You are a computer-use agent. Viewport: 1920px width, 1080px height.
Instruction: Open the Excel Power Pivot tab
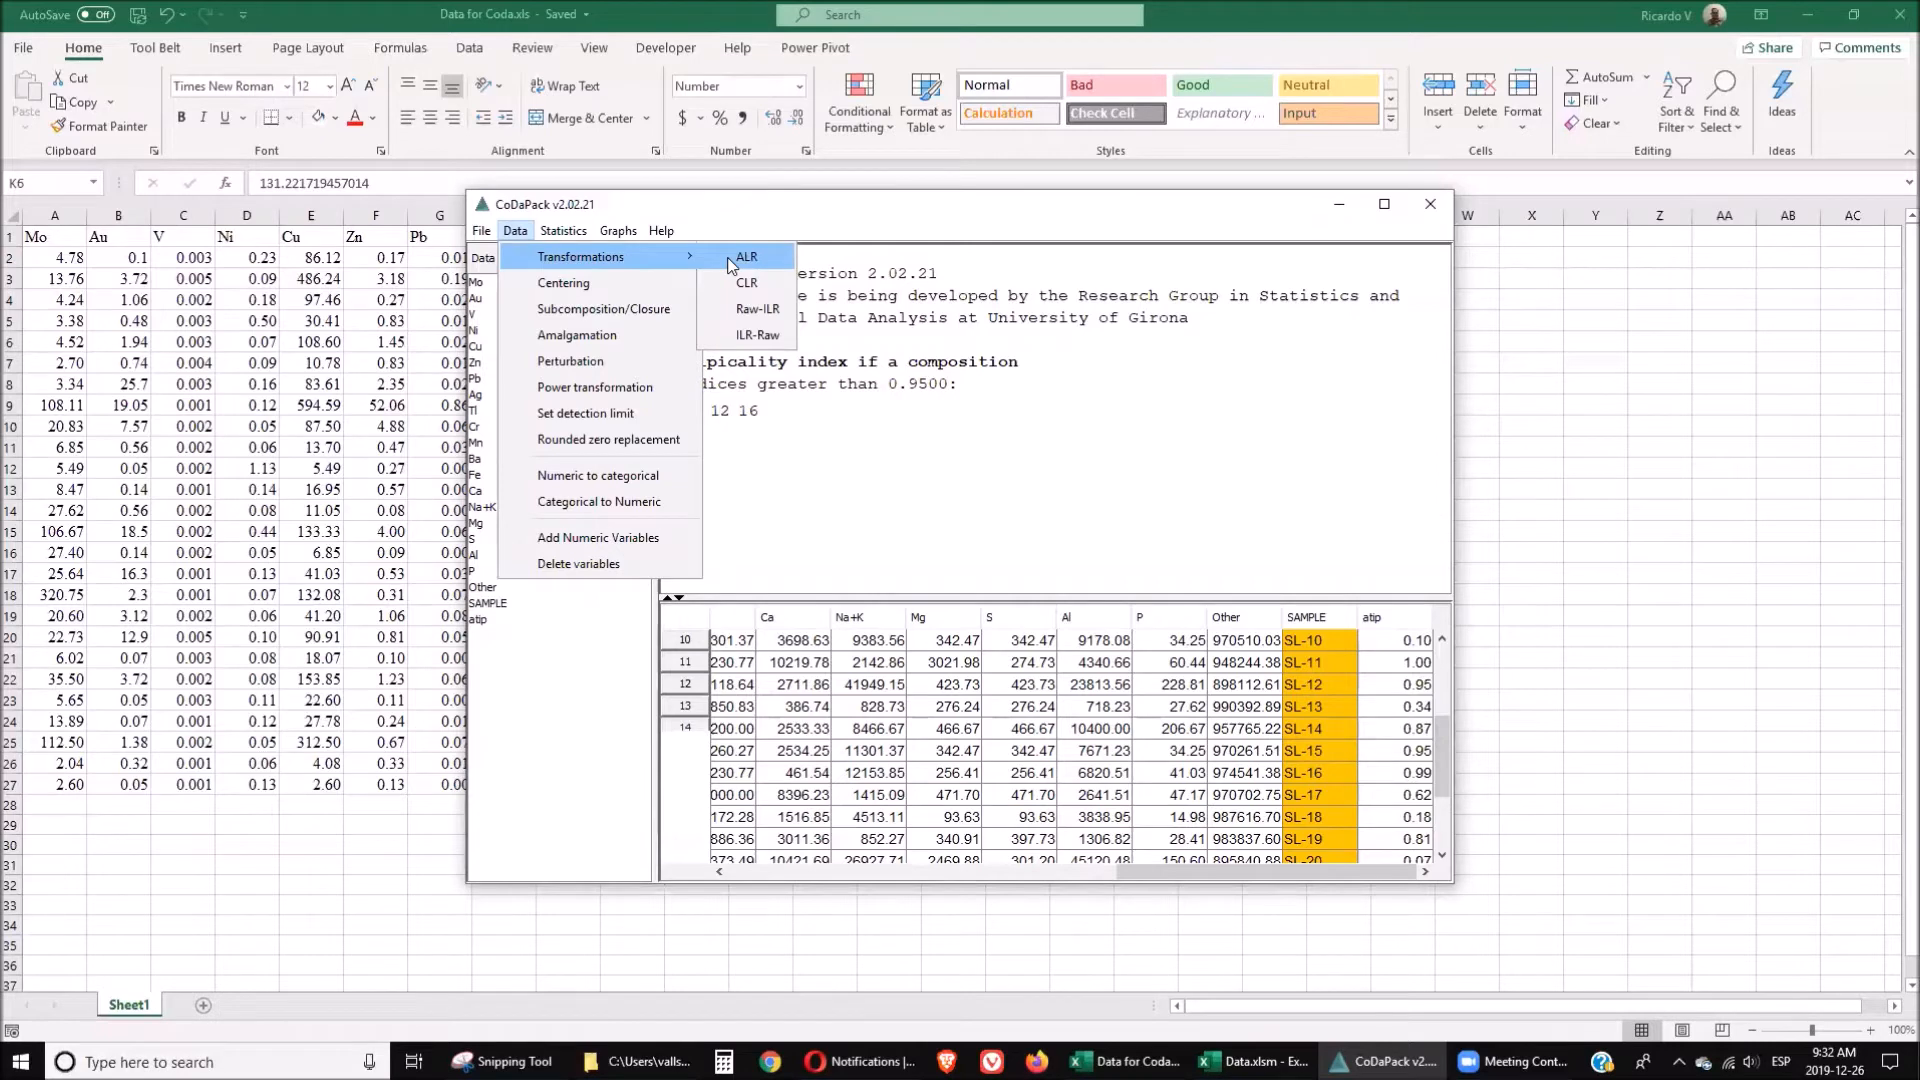point(815,47)
